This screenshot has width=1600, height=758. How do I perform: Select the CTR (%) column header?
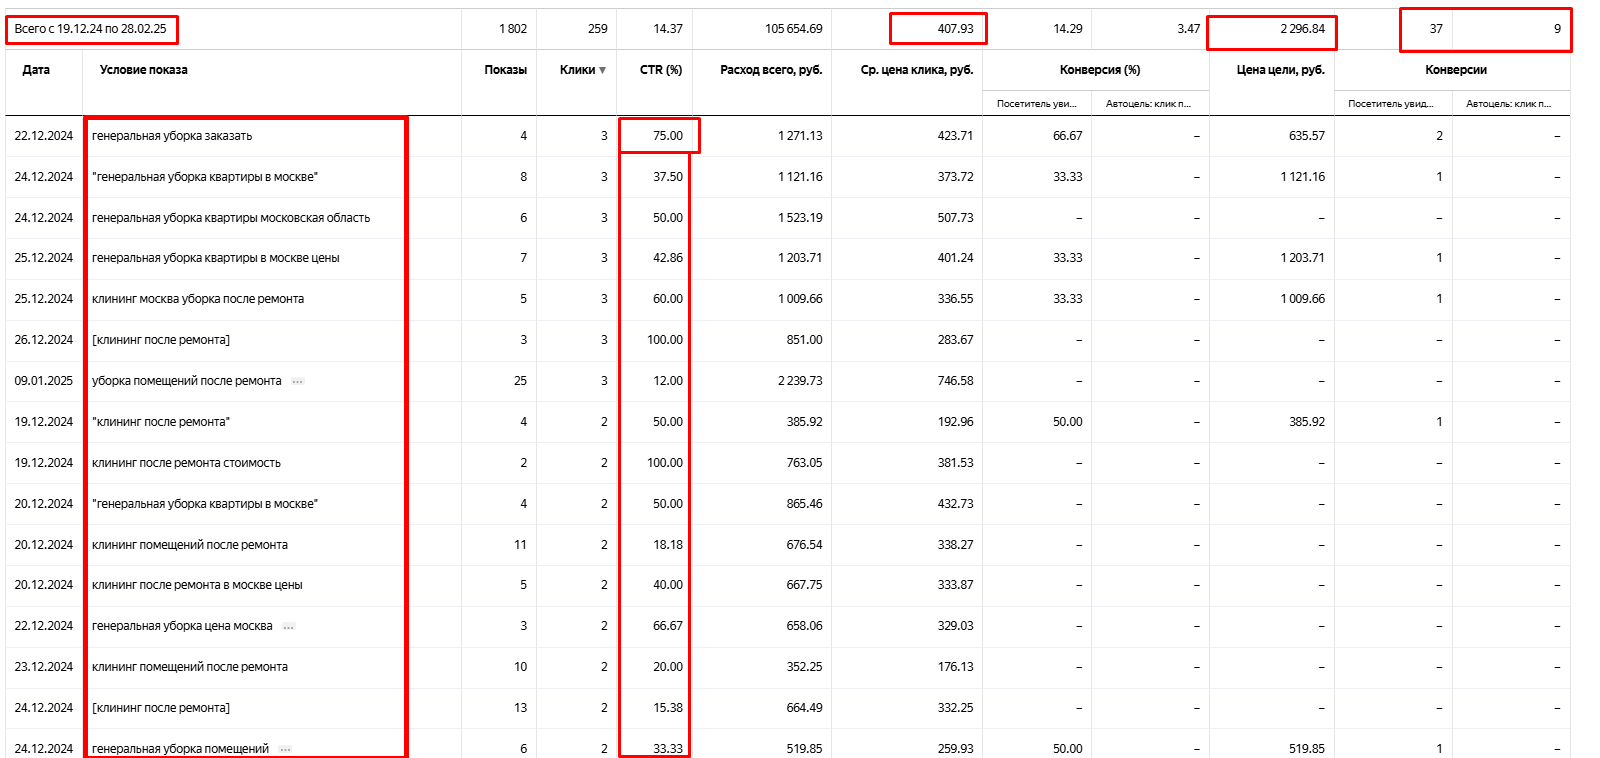pos(660,70)
